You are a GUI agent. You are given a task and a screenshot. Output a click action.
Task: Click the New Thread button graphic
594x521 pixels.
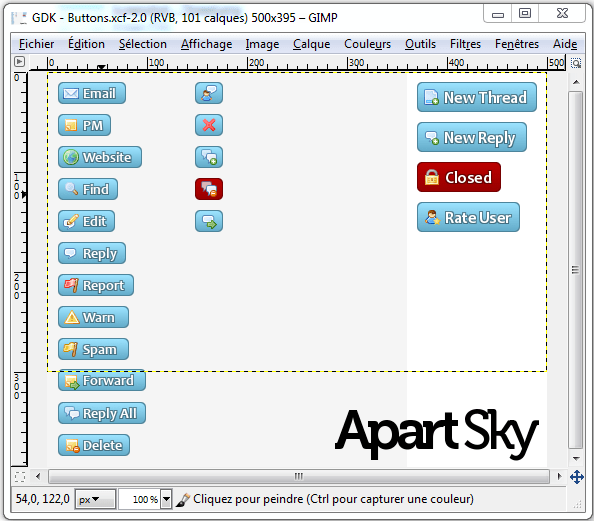[x=477, y=97]
